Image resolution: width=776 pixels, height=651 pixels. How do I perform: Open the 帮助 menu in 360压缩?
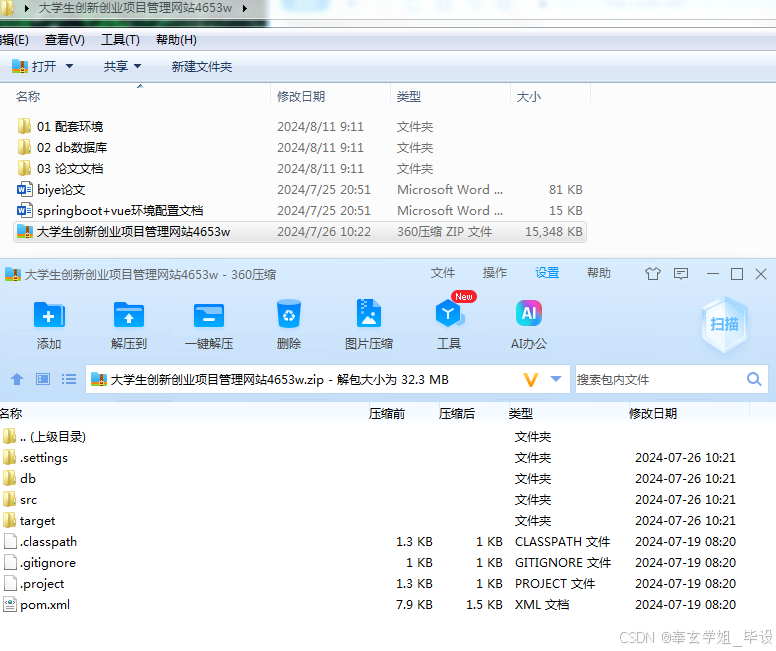coord(598,273)
